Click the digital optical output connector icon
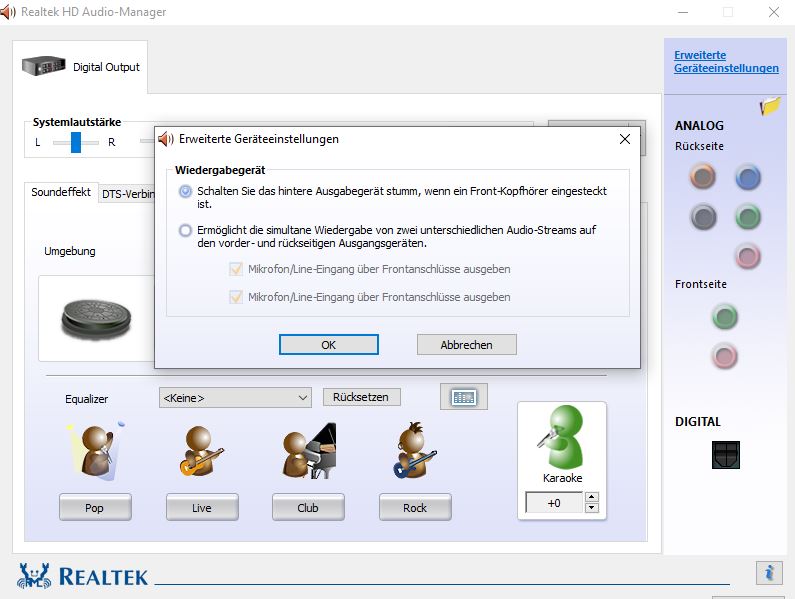795x599 pixels. pyautogui.click(x=726, y=454)
